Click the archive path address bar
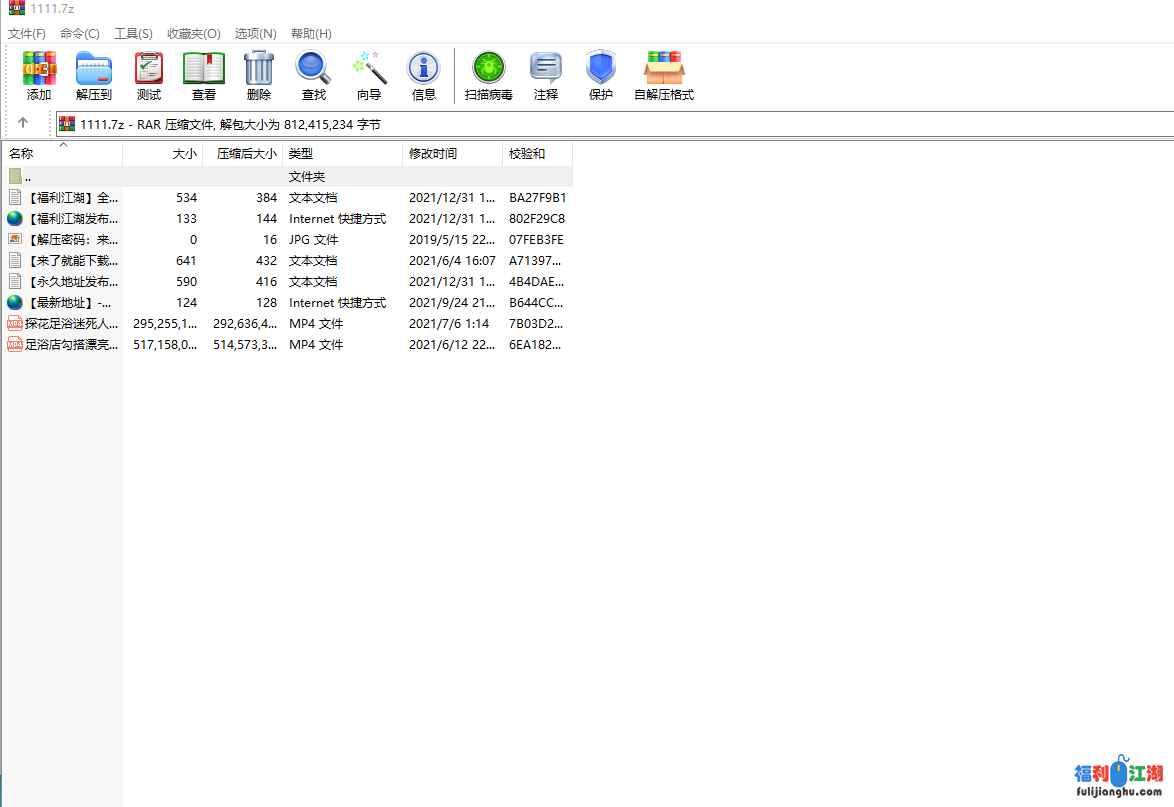This screenshot has height=807, width=1174. [600, 124]
